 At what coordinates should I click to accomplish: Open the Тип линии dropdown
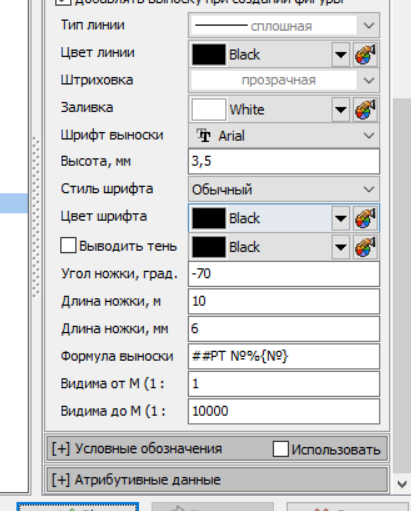point(284,25)
